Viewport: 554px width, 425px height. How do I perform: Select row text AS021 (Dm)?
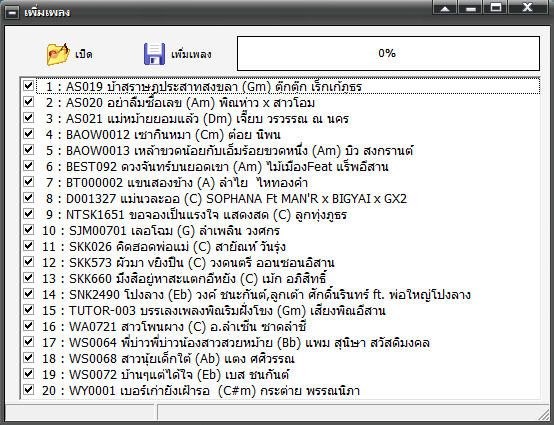click(197, 119)
